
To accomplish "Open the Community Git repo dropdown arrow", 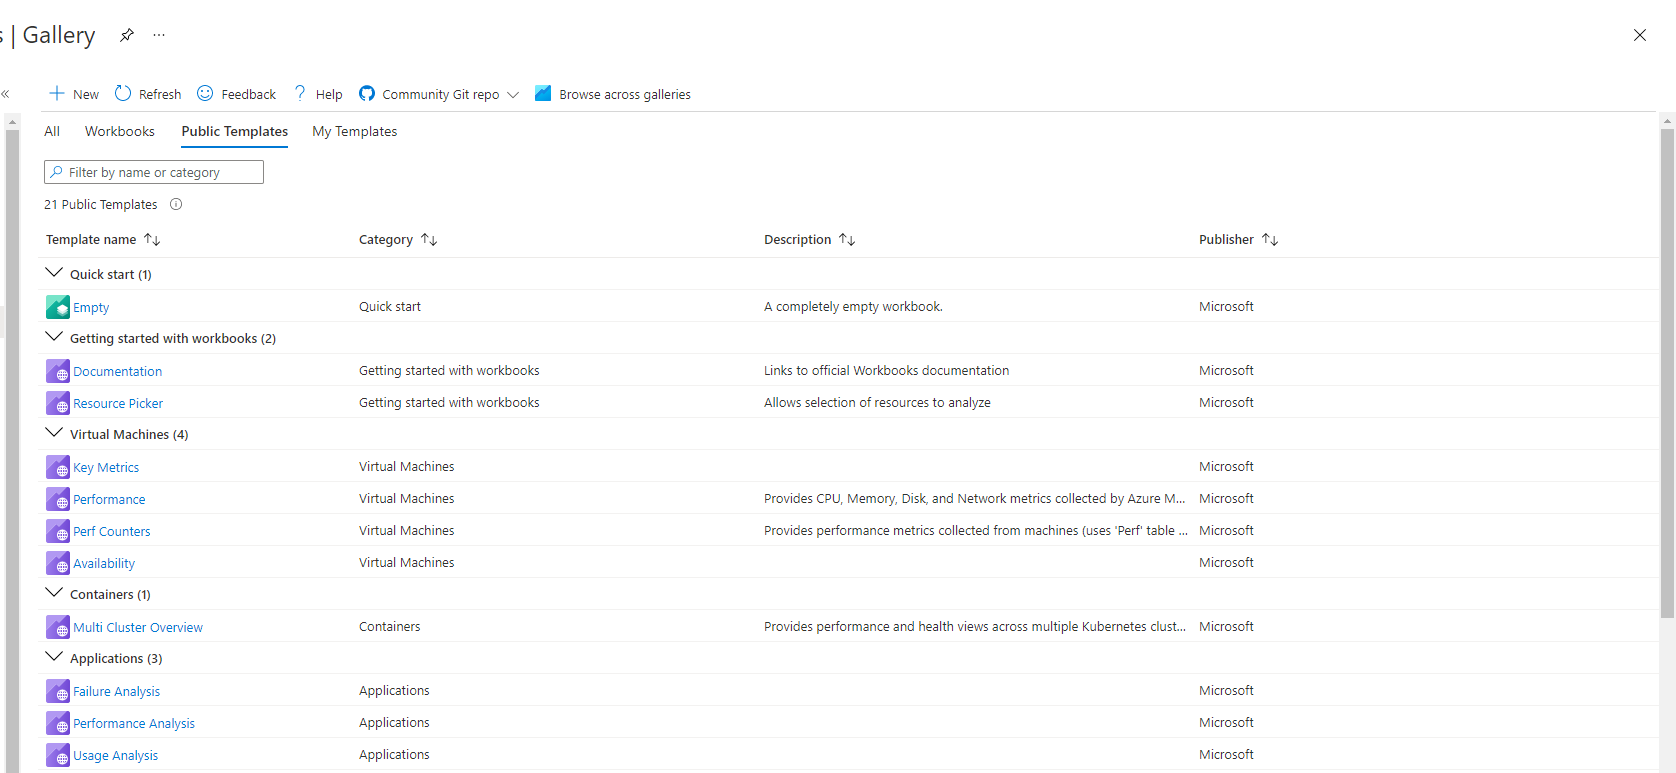I will coord(513,95).
